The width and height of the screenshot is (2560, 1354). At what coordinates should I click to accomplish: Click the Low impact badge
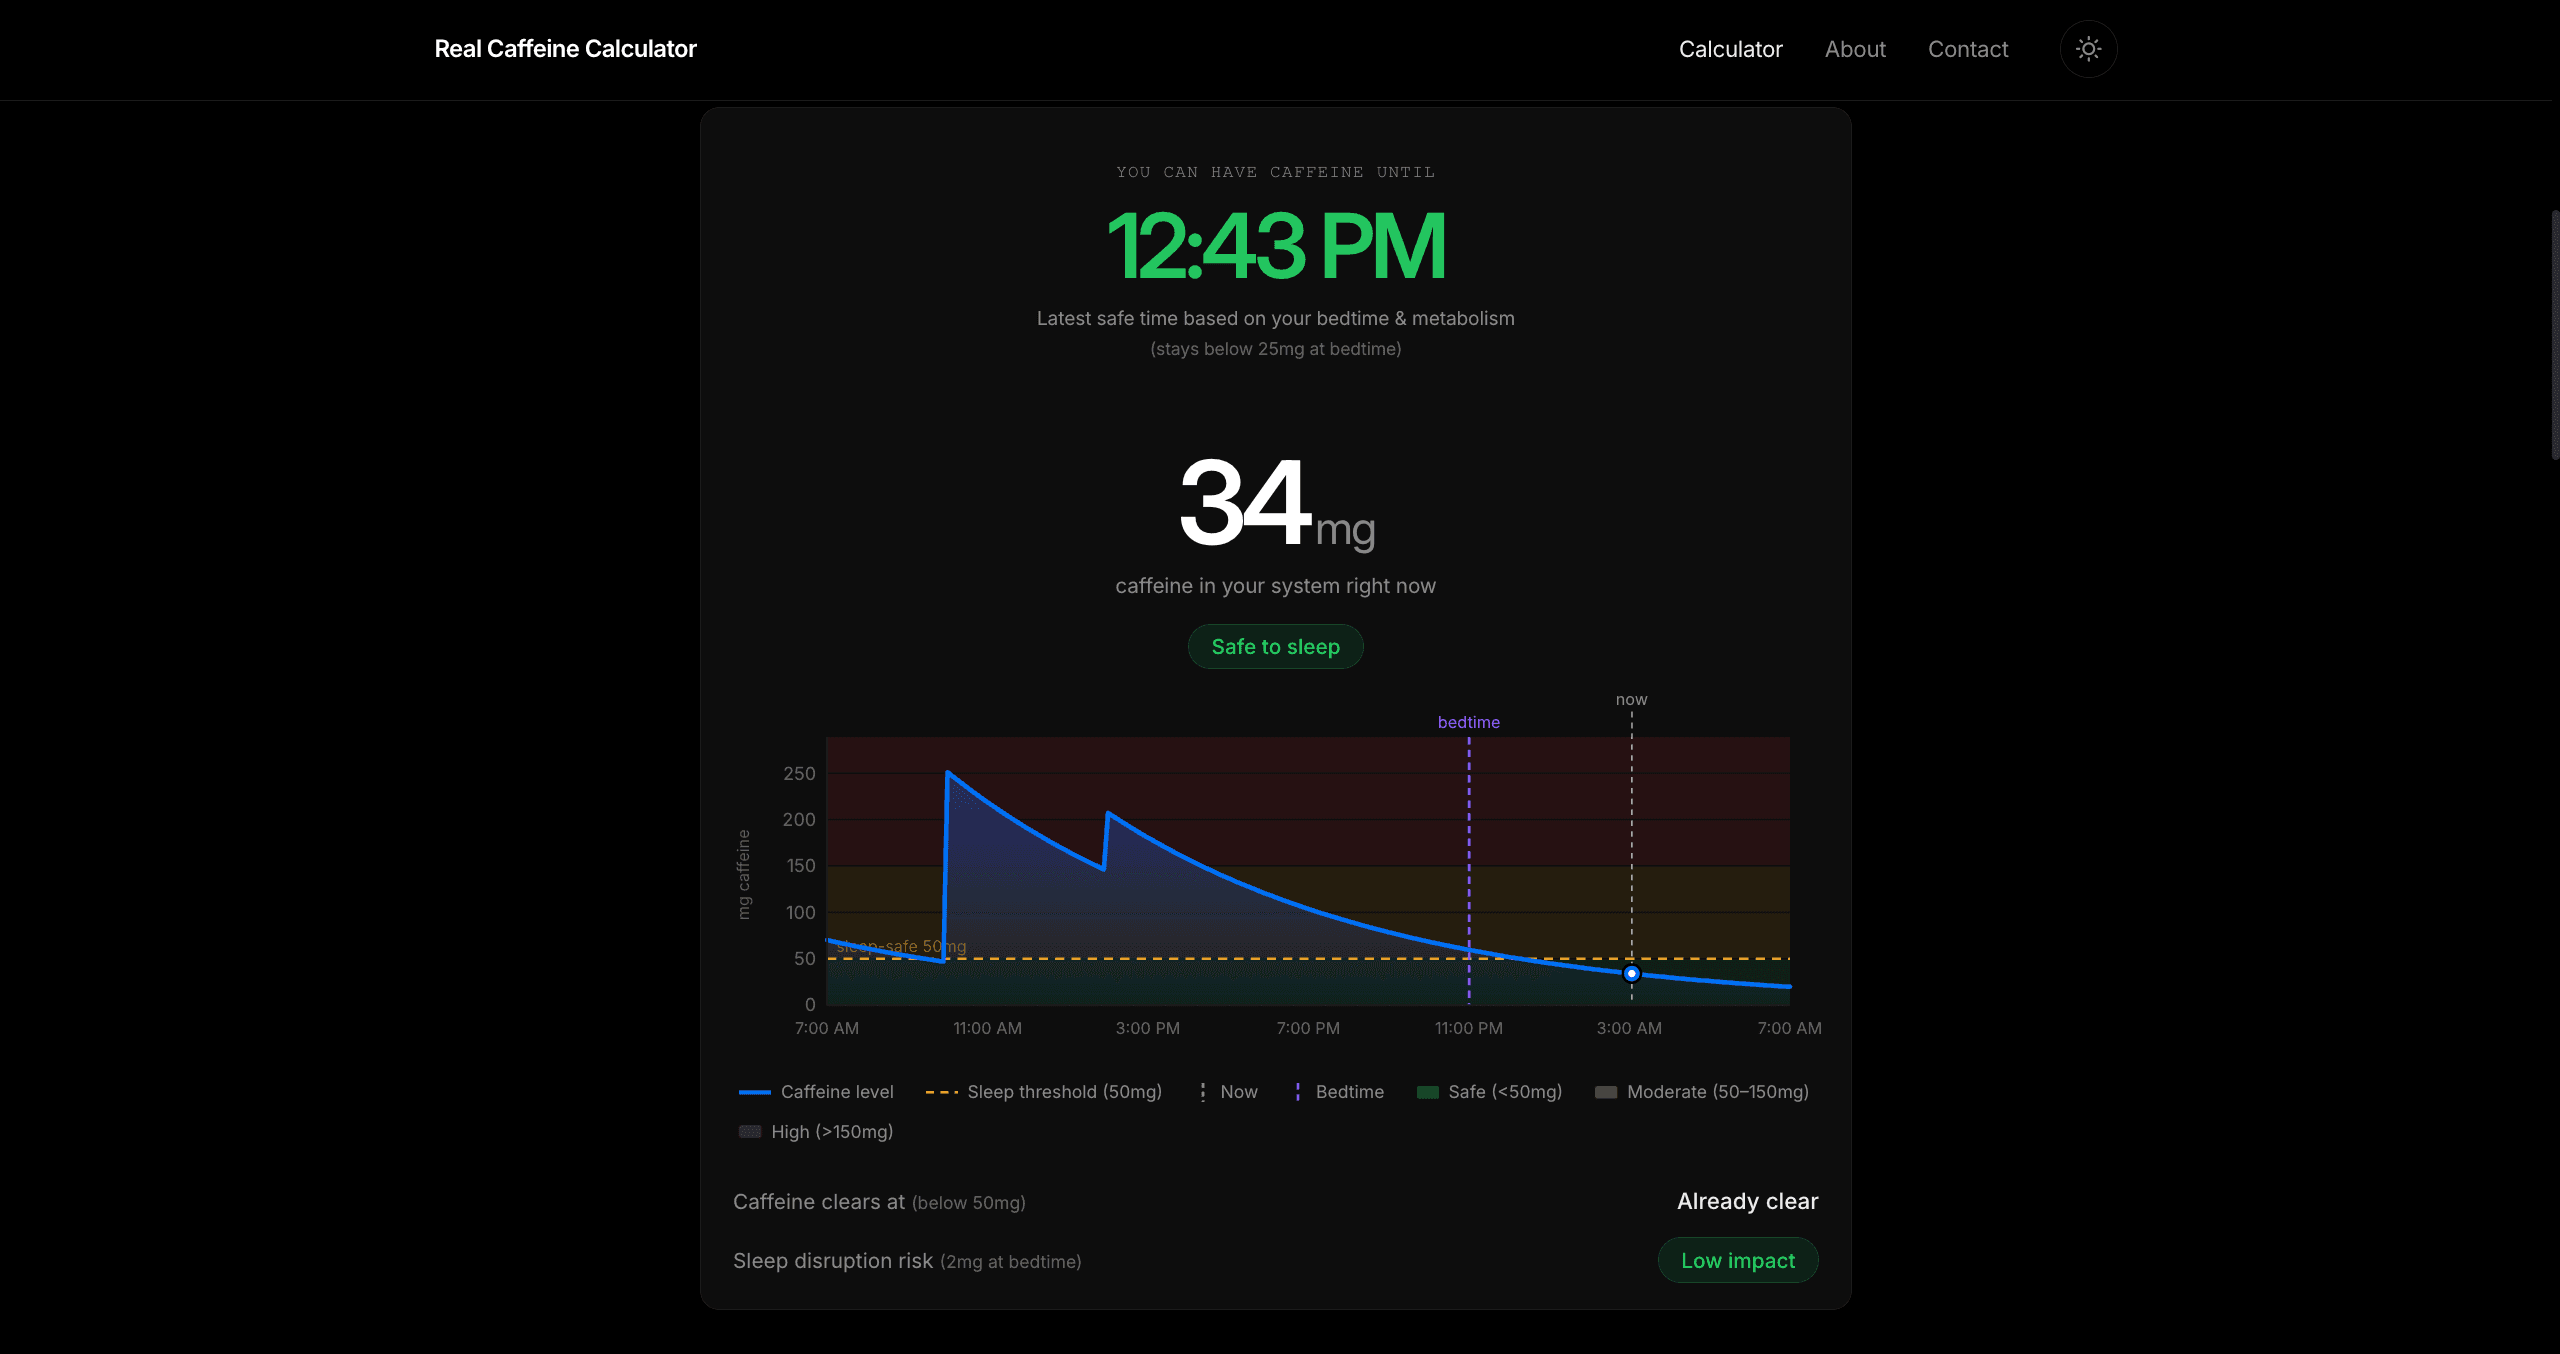point(1738,1261)
